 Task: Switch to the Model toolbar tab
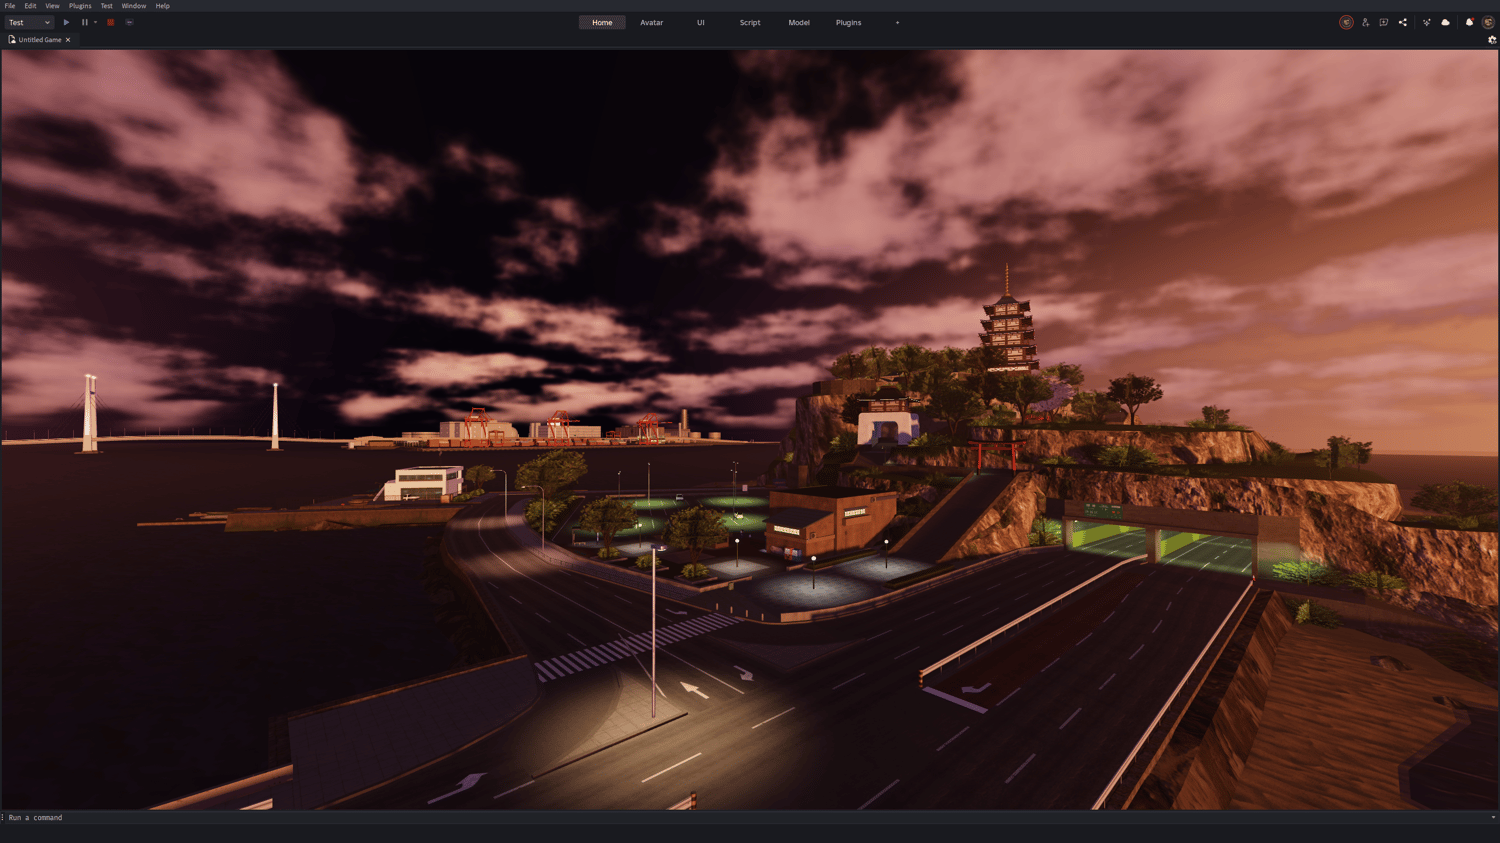click(799, 22)
